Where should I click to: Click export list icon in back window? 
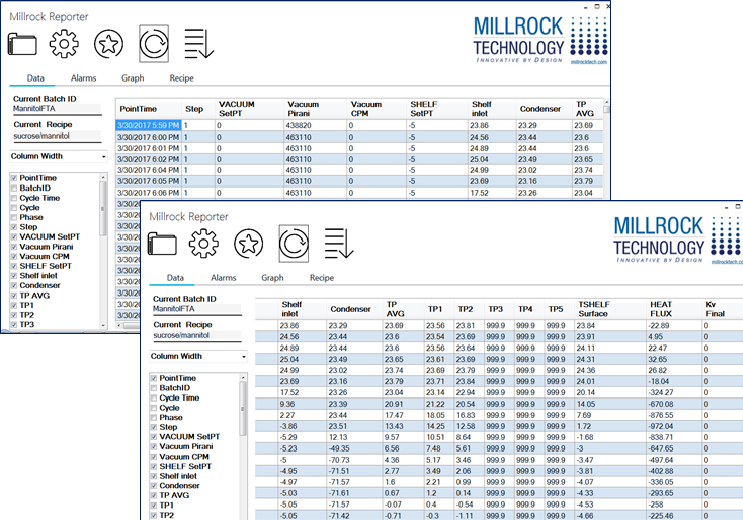pyautogui.click(x=199, y=44)
